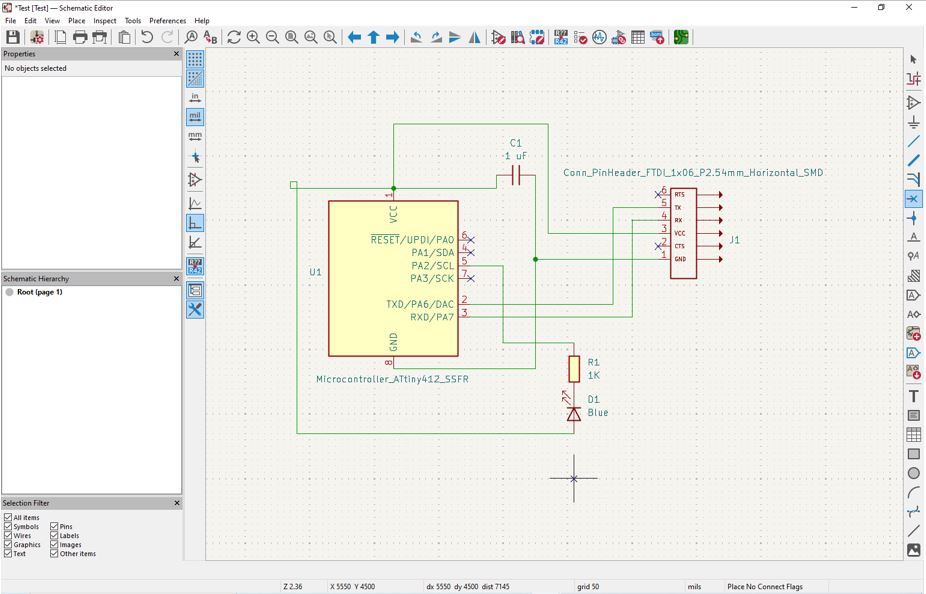Click the Save icon in toolbar
The image size is (926, 594).
[13, 37]
